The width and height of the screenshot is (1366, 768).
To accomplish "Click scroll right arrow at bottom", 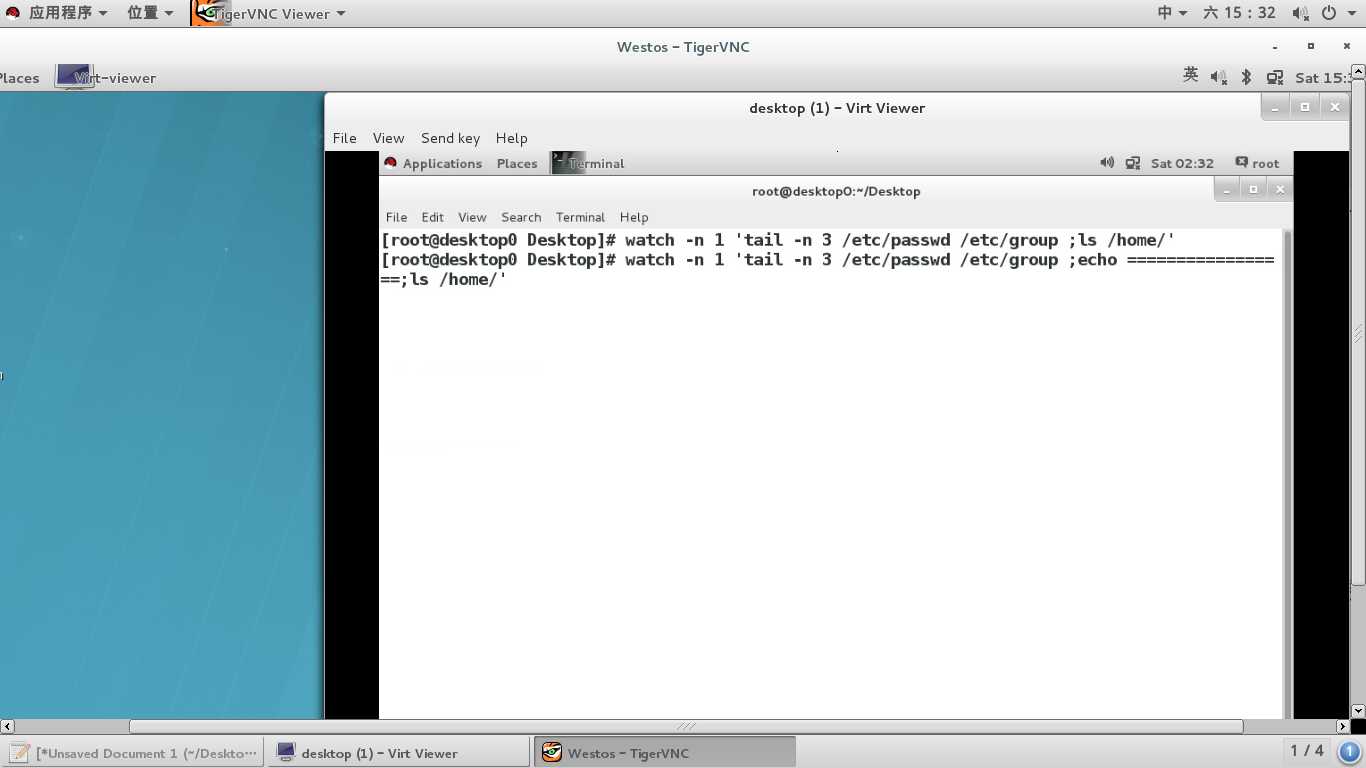I will point(1343,726).
